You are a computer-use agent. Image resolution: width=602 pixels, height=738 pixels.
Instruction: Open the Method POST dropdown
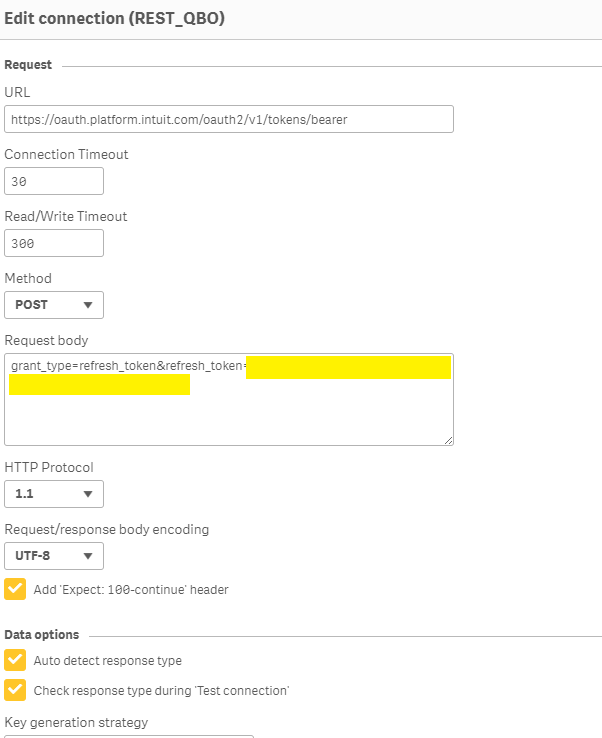[x=54, y=305]
